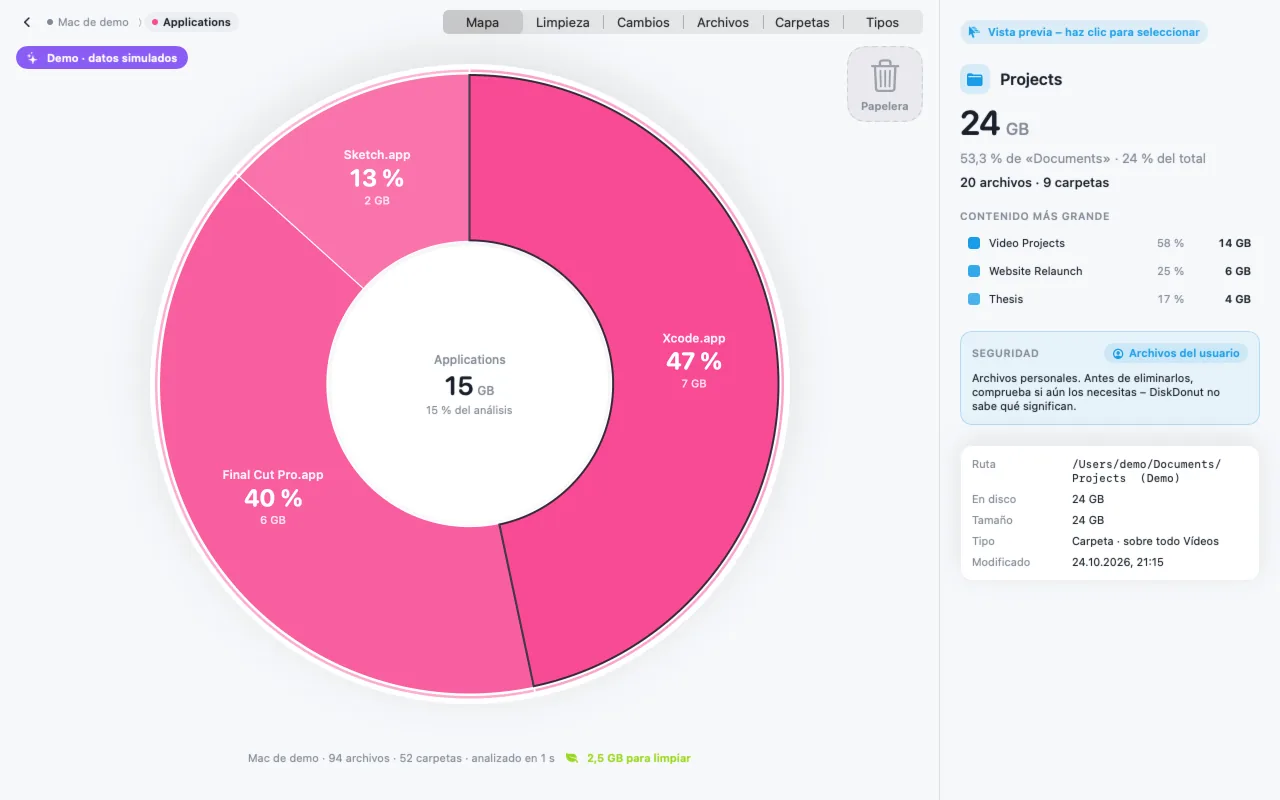Select the Xcode.app donut segment
Screen dimensions: 1280x800
694,360
